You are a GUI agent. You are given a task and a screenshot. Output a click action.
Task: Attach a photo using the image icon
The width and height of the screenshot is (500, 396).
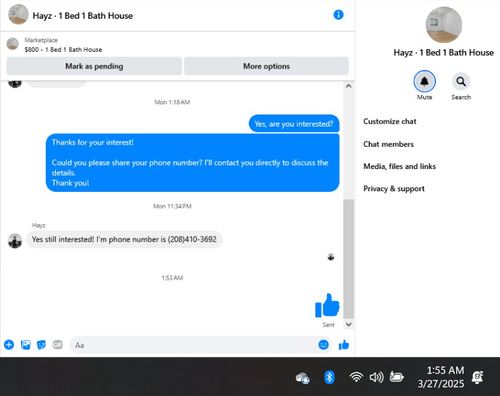[x=26, y=345]
